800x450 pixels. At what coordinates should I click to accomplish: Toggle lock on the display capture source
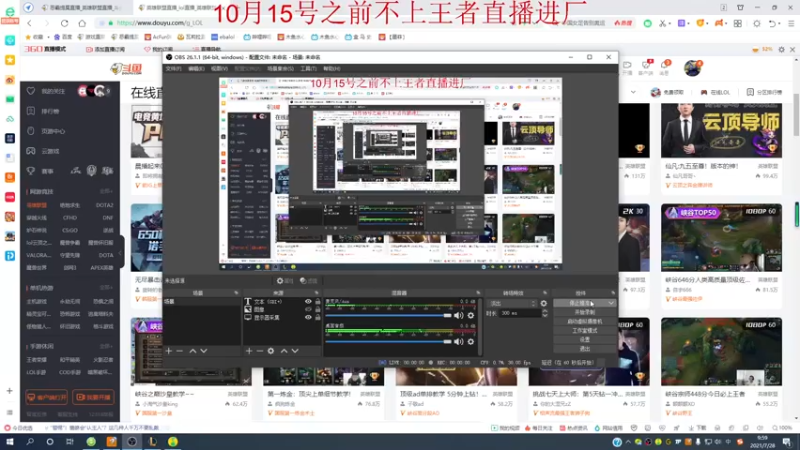click(x=317, y=317)
